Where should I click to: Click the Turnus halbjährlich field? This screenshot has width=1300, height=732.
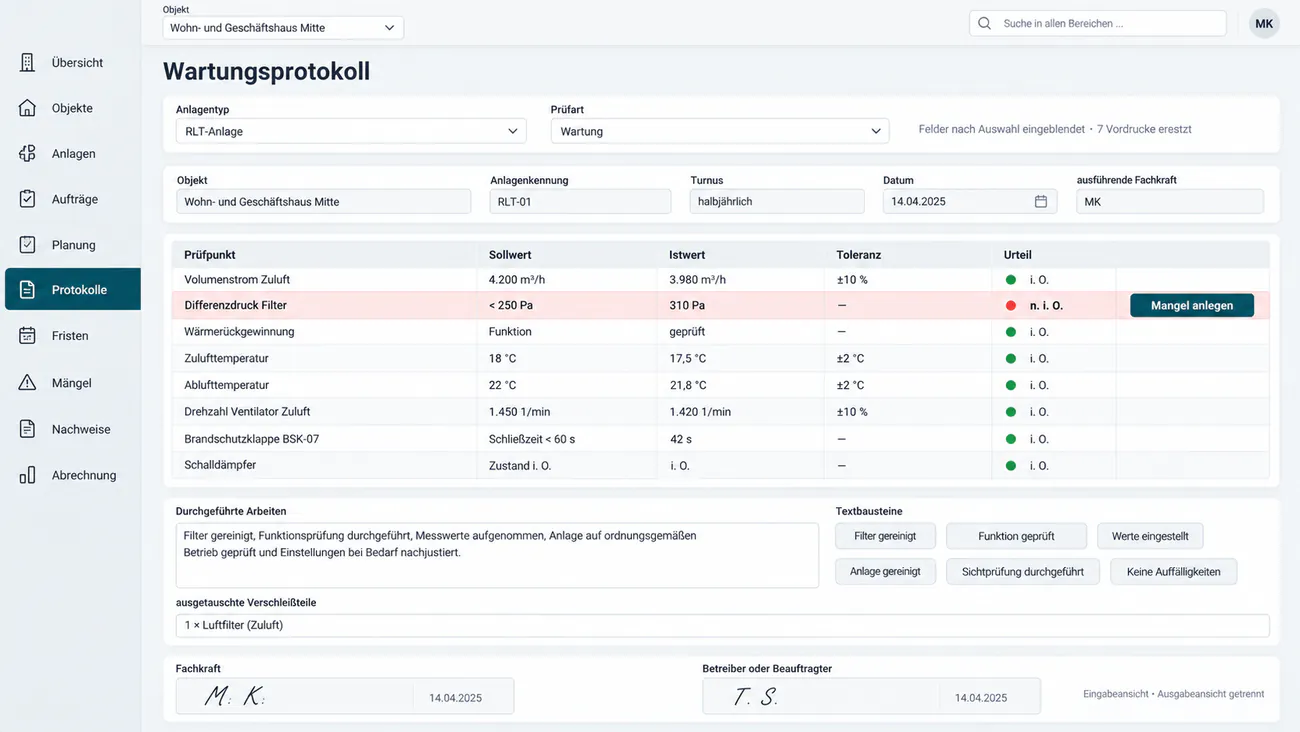777,201
